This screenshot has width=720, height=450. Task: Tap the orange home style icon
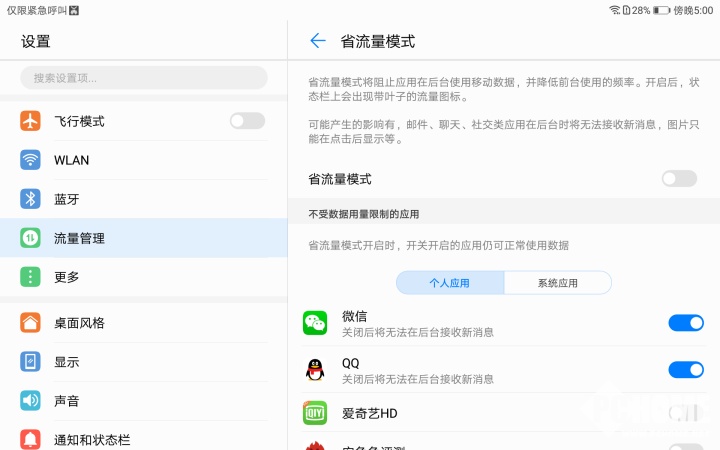[x=30, y=323]
